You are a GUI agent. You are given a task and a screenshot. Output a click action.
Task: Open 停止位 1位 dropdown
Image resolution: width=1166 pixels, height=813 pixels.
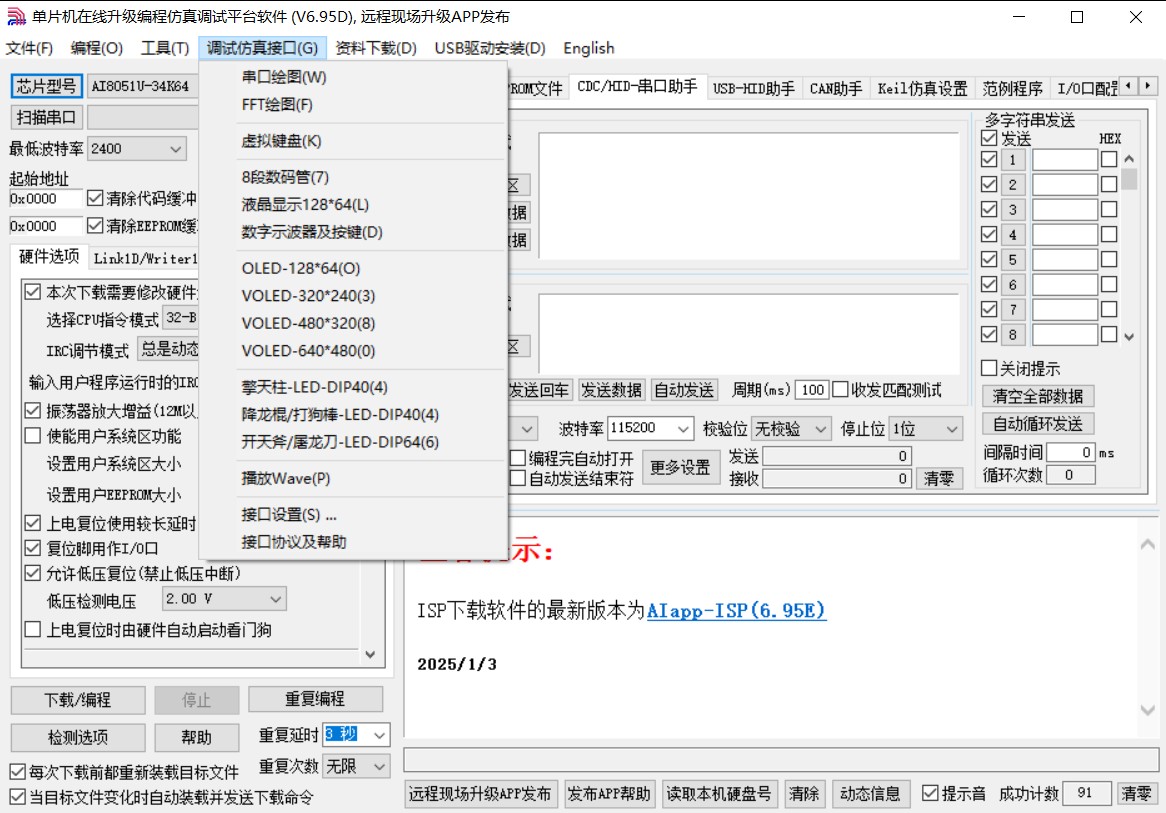[x=926, y=428]
